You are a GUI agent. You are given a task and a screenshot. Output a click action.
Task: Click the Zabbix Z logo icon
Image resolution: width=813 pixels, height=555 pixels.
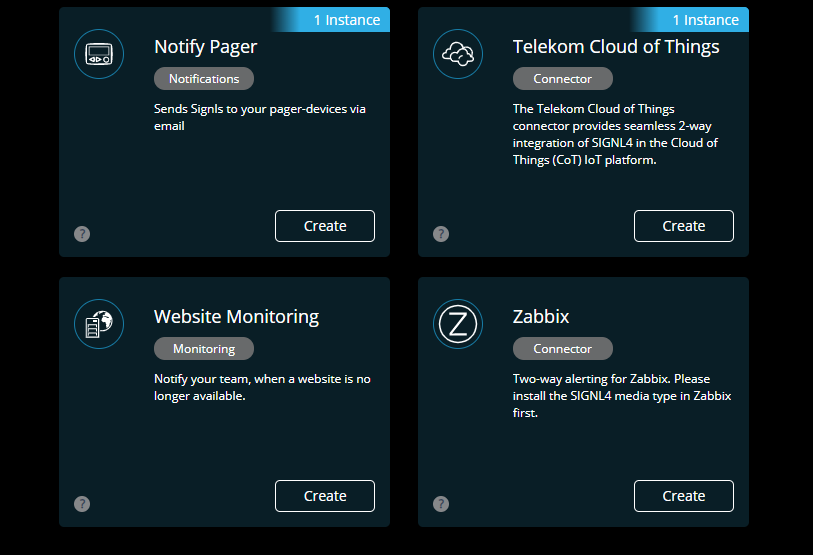[x=458, y=324]
